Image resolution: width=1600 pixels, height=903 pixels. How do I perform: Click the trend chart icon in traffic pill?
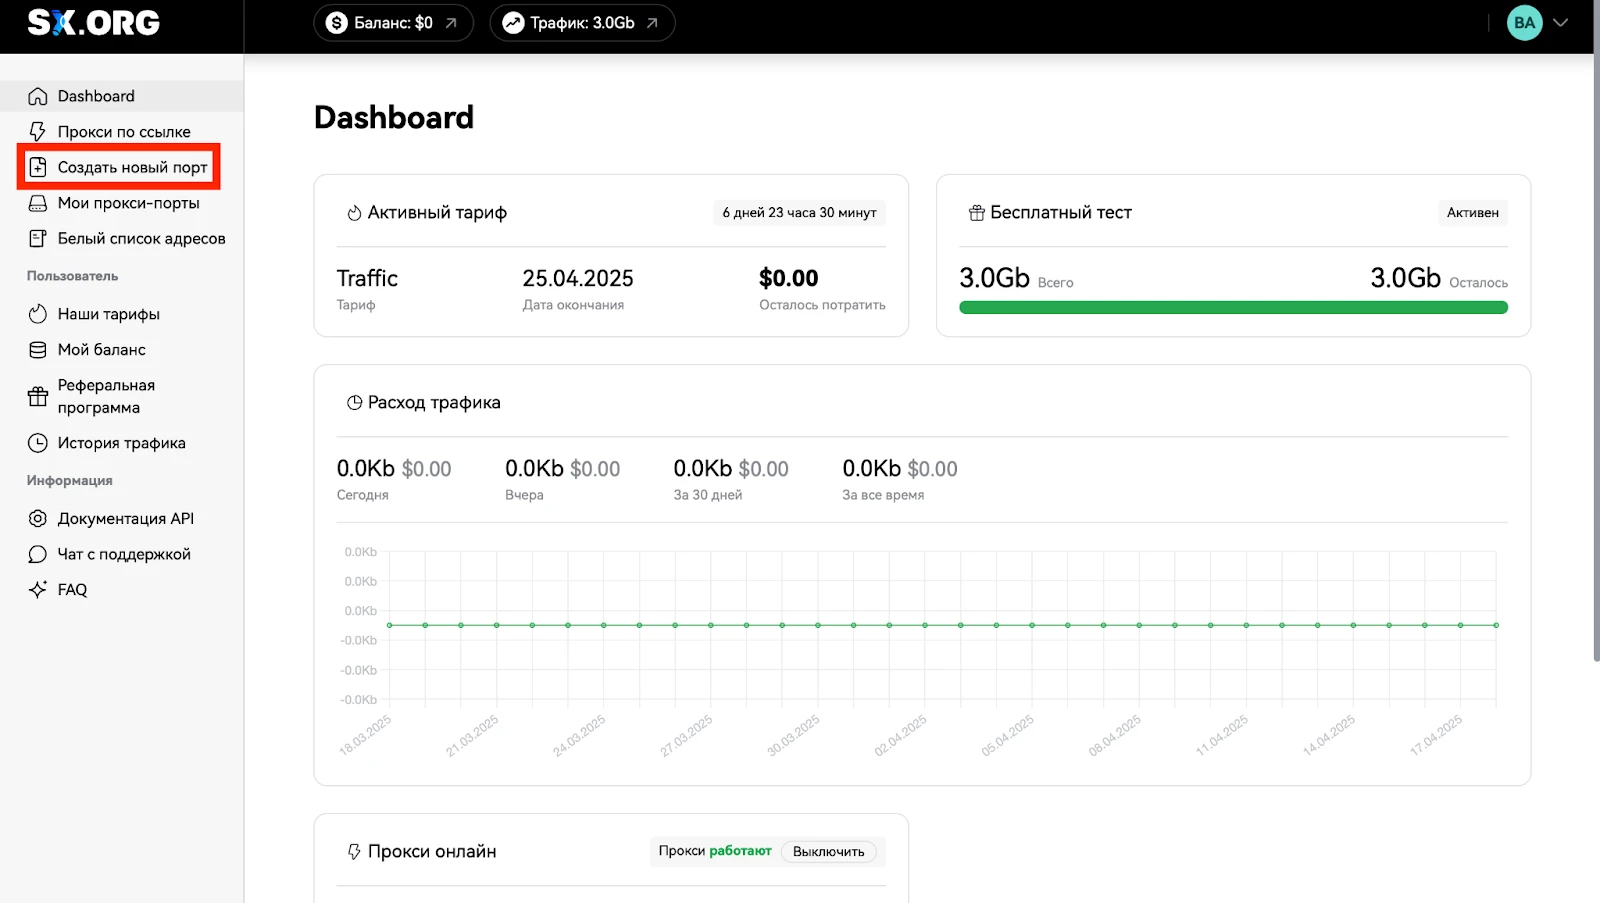(513, 23)
